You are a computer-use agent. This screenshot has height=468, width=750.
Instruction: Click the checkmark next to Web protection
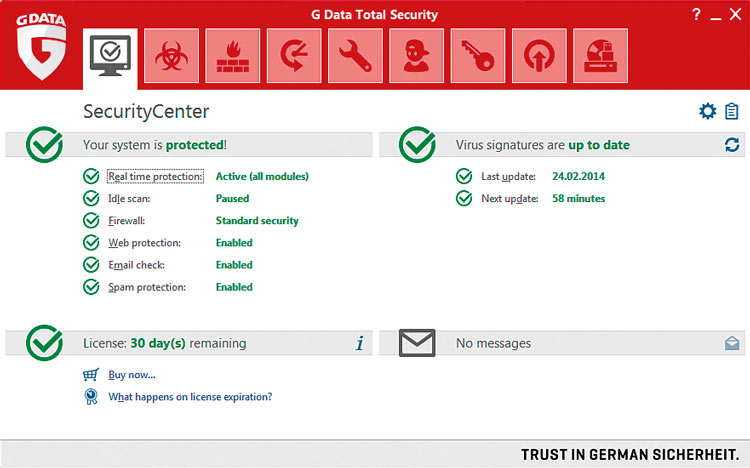91,243
